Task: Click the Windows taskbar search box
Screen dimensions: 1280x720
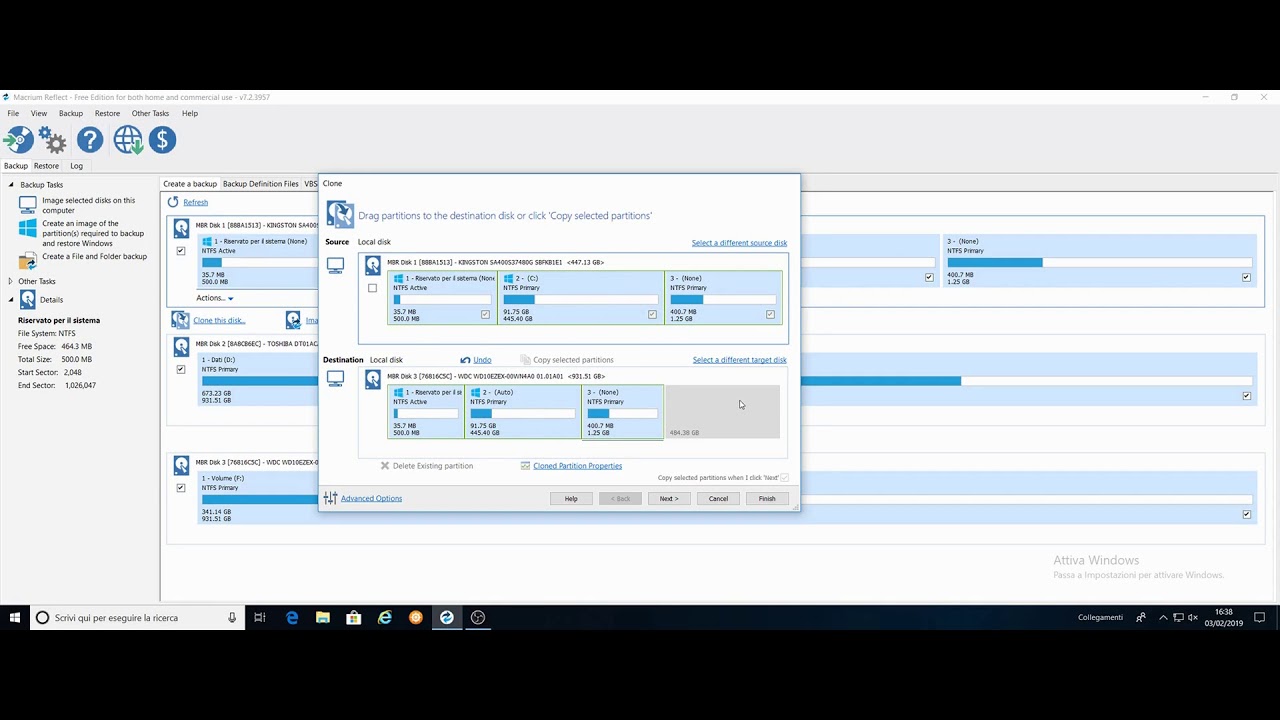Action: [x=137, y=618]
